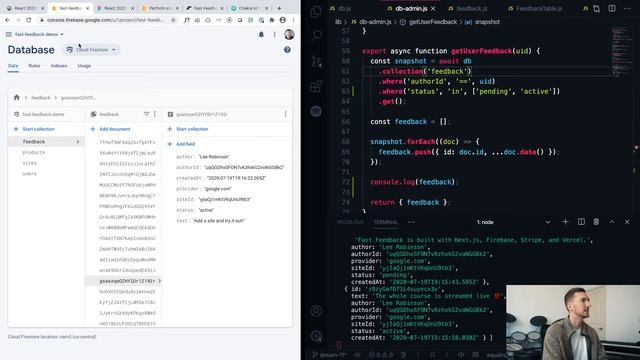This screenshot has height=360, width=640.
Task: Open the Cloud Firestore database selector
Action: [x=91, y=50]
